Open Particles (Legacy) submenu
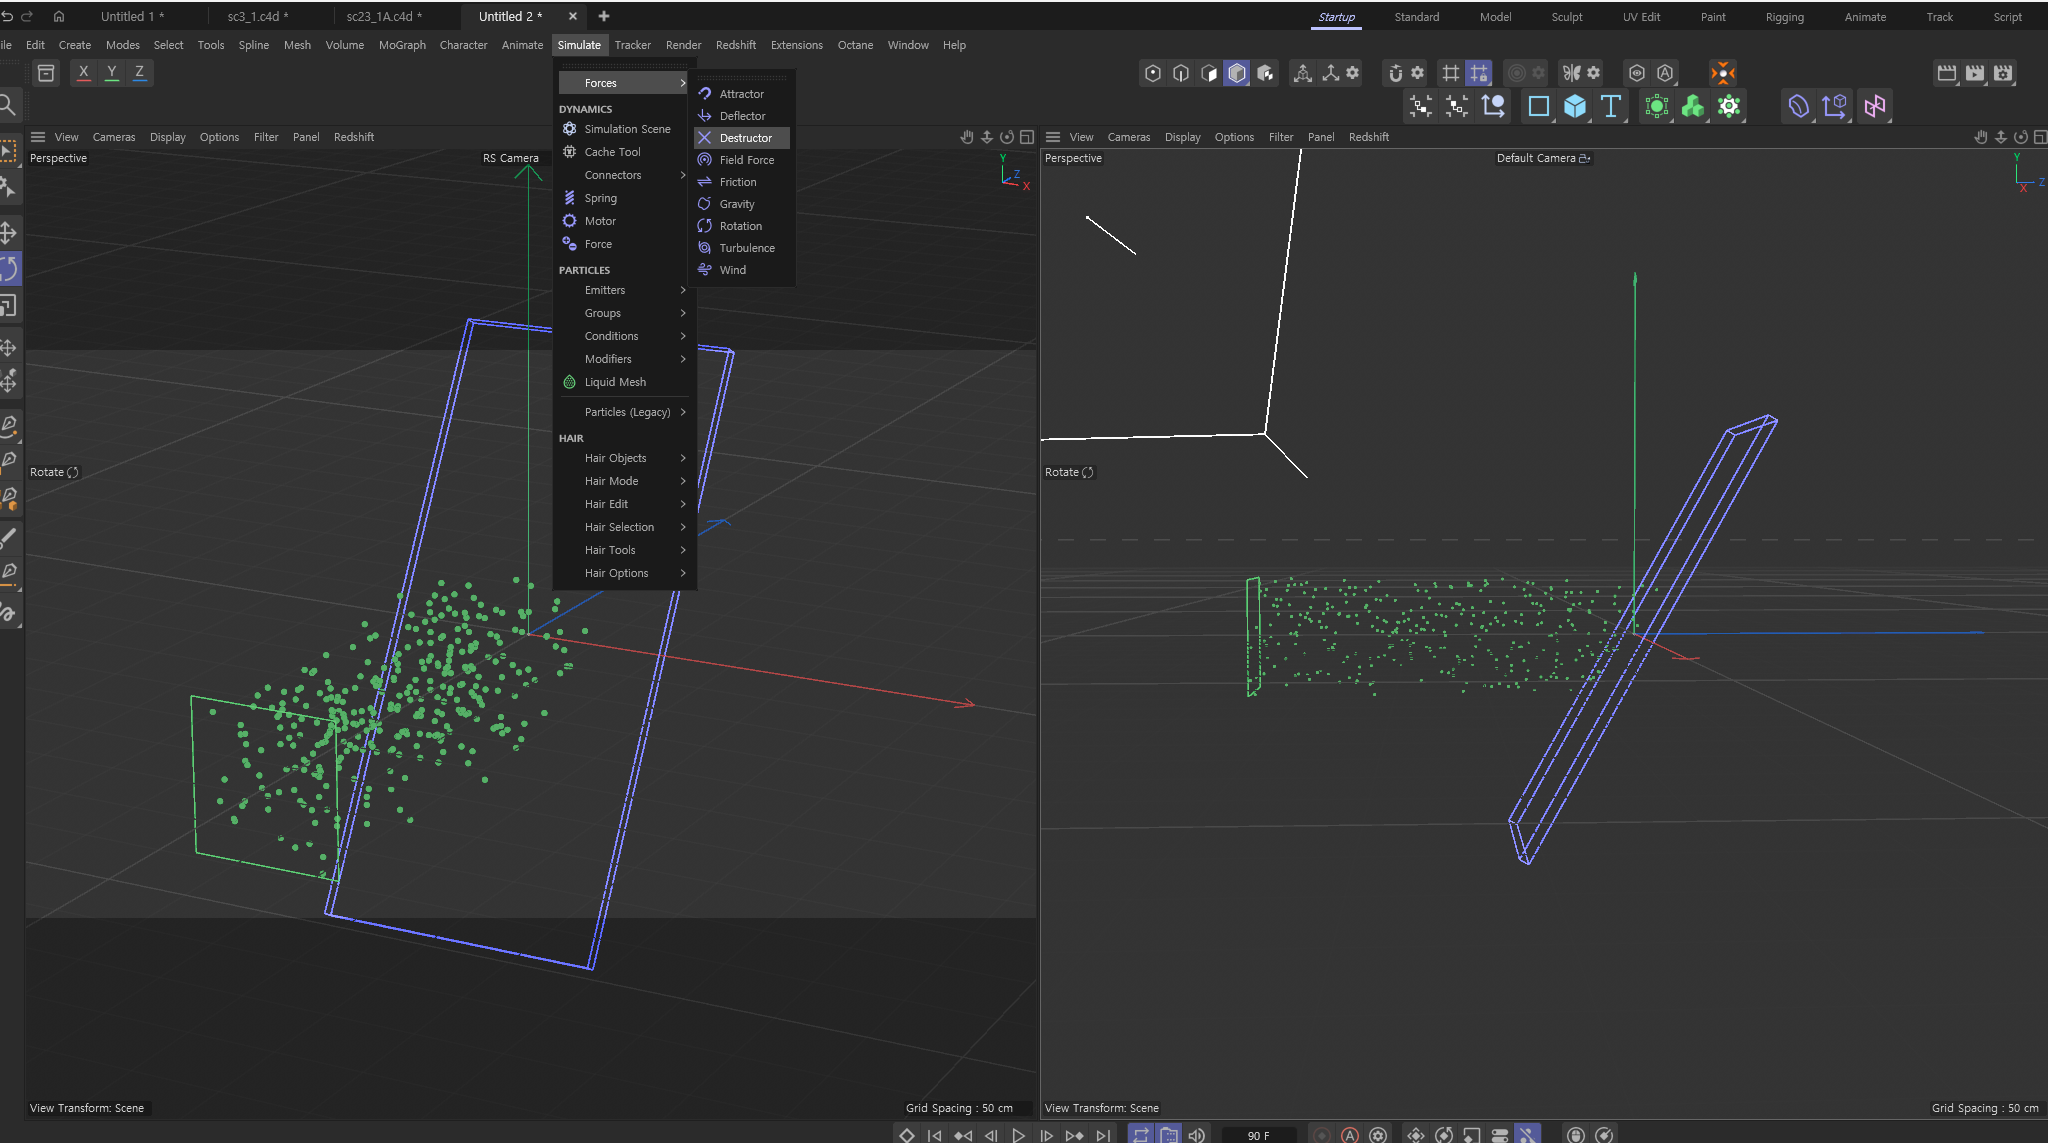2048x1143 pixels. (624, 412)
